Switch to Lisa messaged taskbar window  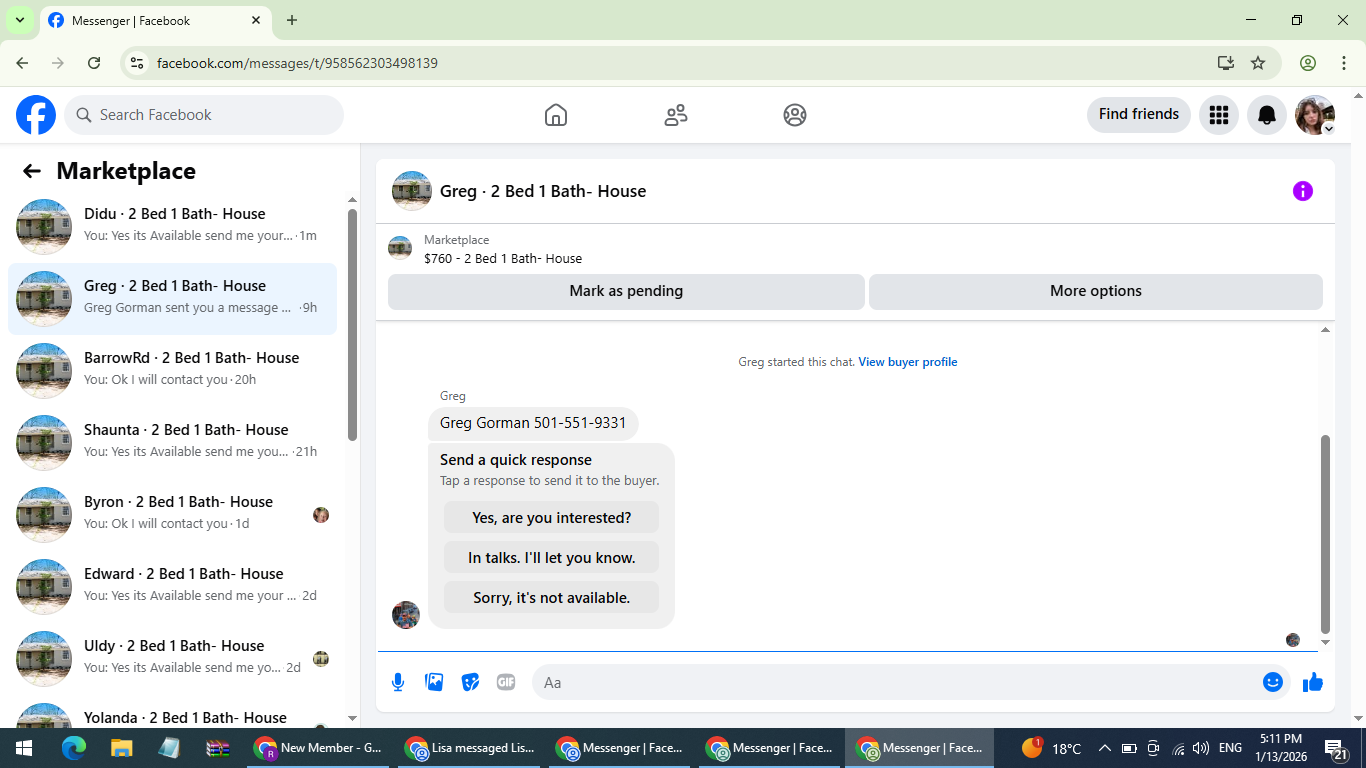tap(471, 748)
